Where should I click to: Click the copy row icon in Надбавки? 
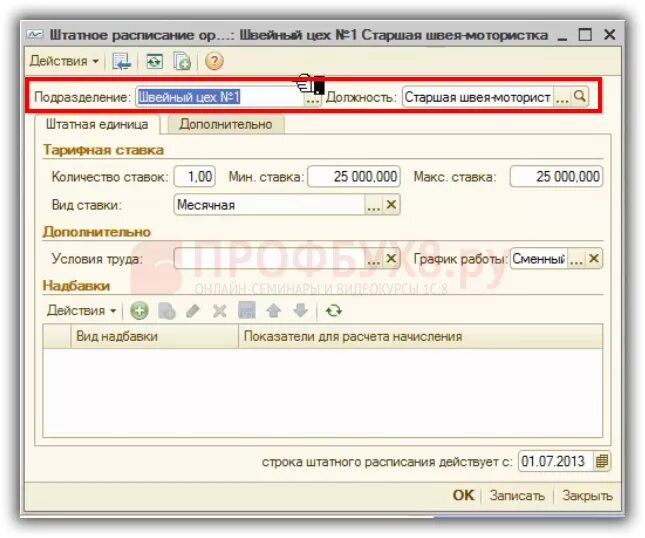click(167, 311)
